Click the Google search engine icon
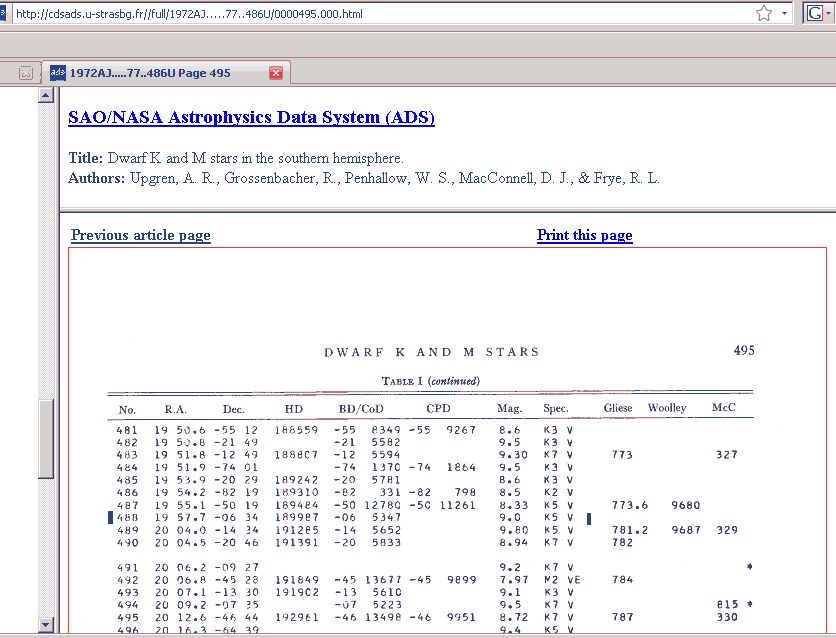 815,13
